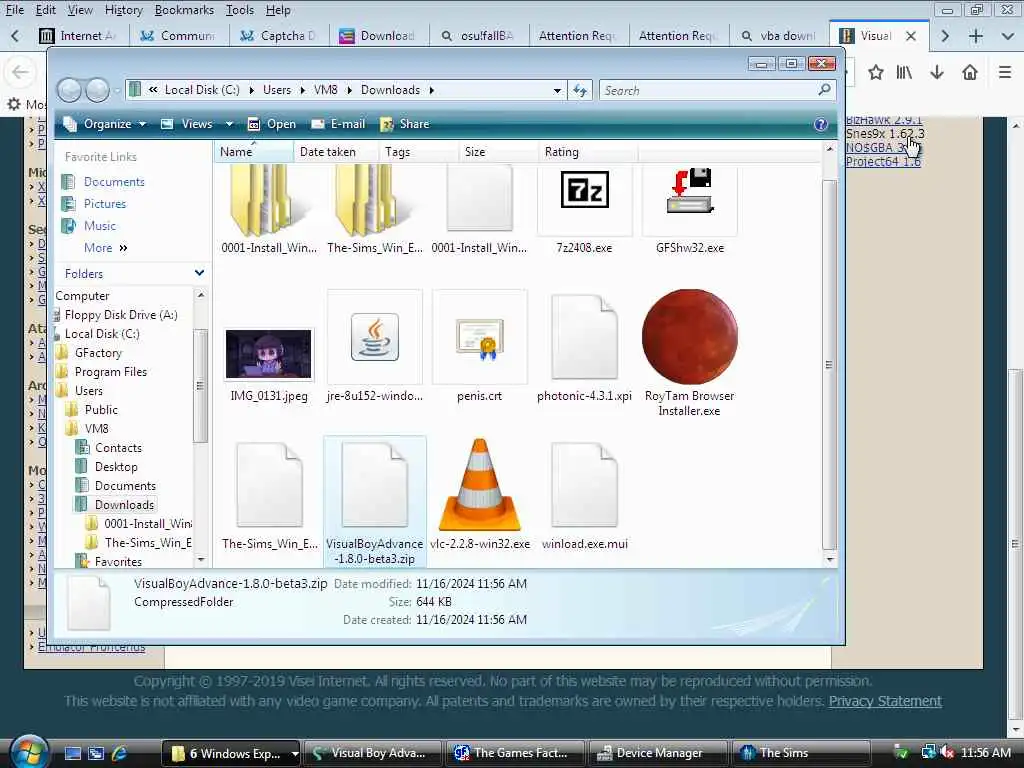Image resolution: width=1024 pixels, height=768 pixels.
Task: Click the Open toolbar button
Action: 272,124
